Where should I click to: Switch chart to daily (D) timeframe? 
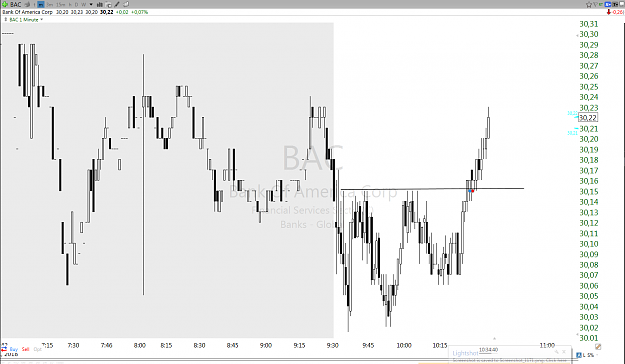coord(77,4)
